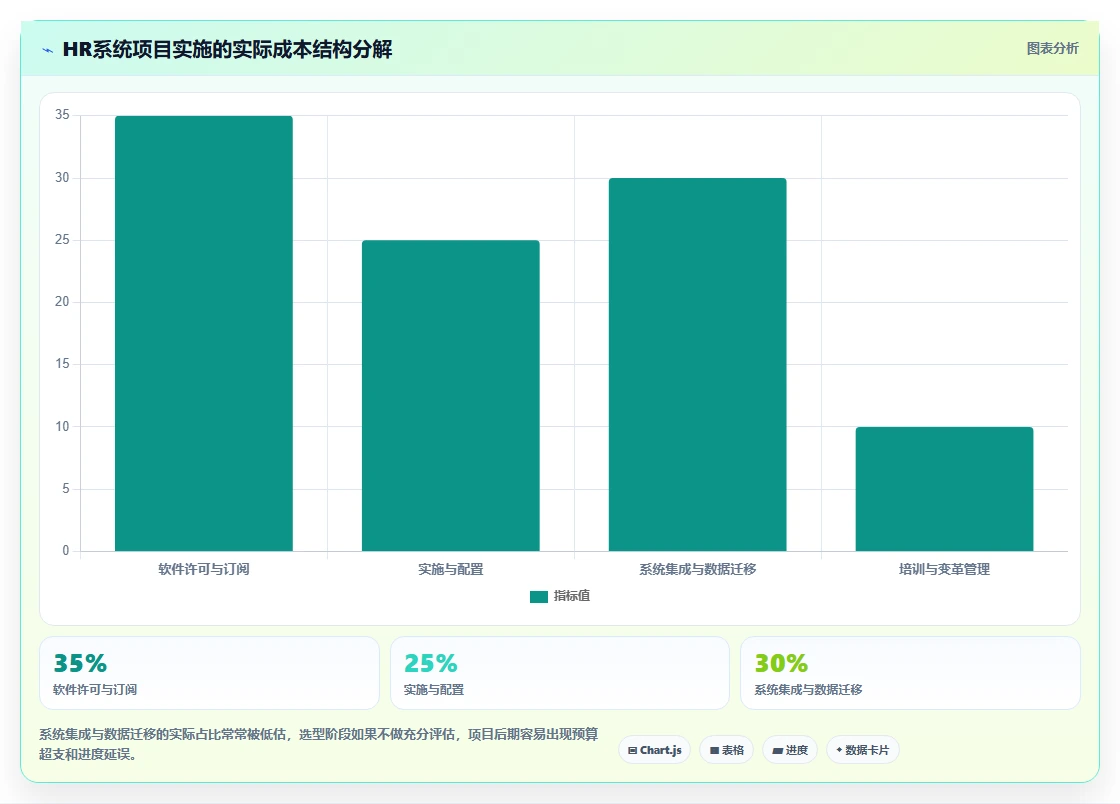
Task: Click the 25% value in second card
Action: [x=431, y=663]
